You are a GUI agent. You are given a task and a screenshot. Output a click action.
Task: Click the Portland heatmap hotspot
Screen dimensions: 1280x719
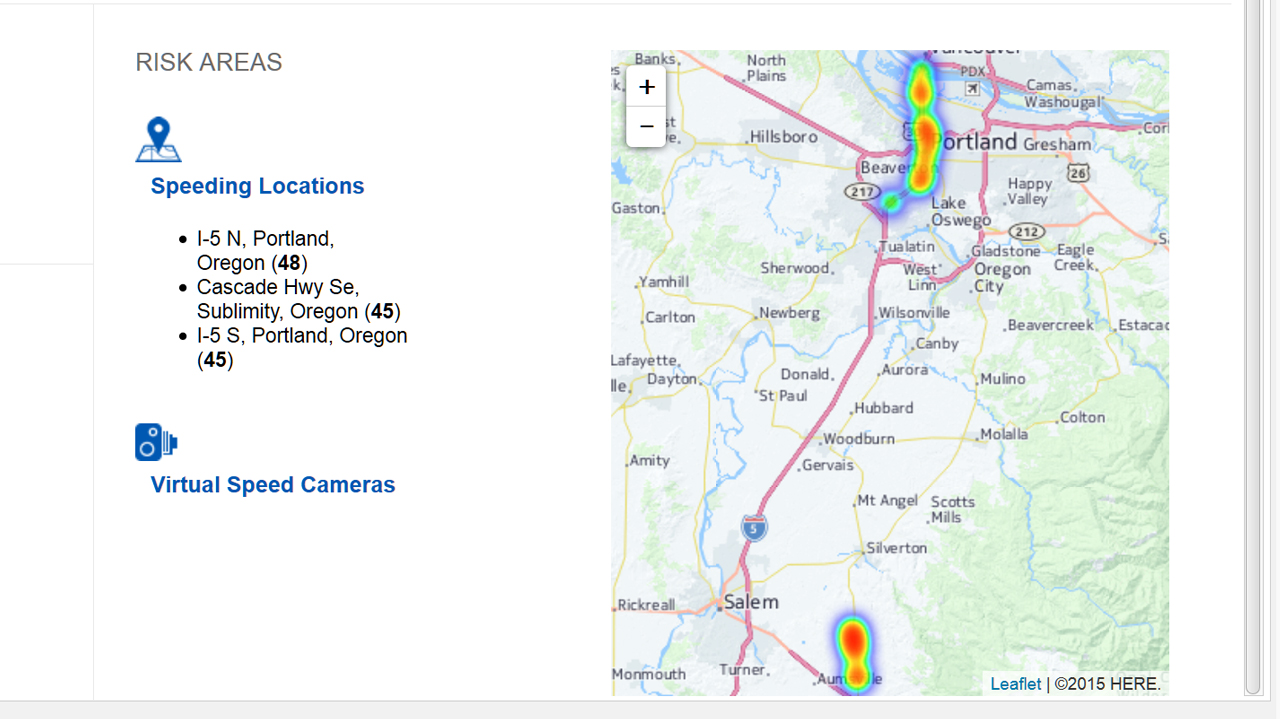coord(926,140)
